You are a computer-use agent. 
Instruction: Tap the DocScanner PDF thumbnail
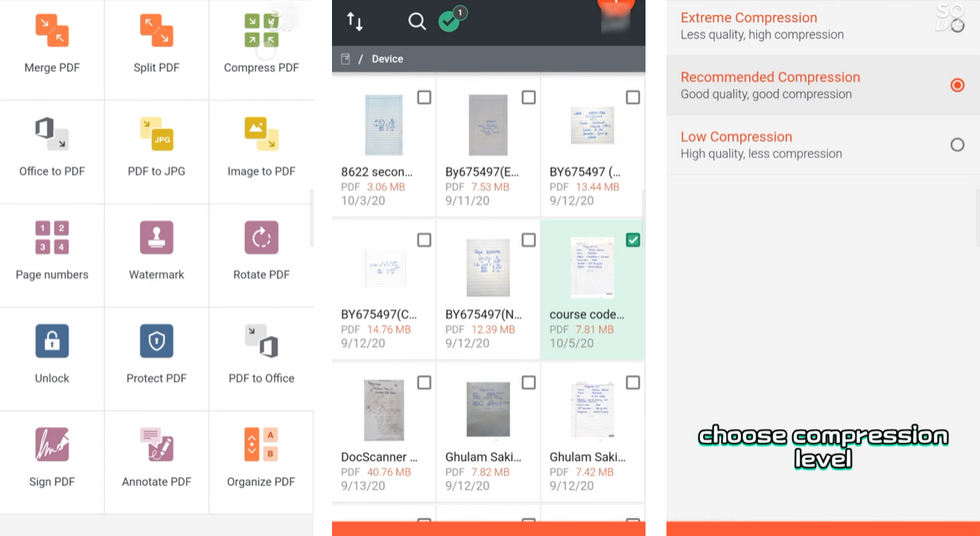(x=384, y=410)
